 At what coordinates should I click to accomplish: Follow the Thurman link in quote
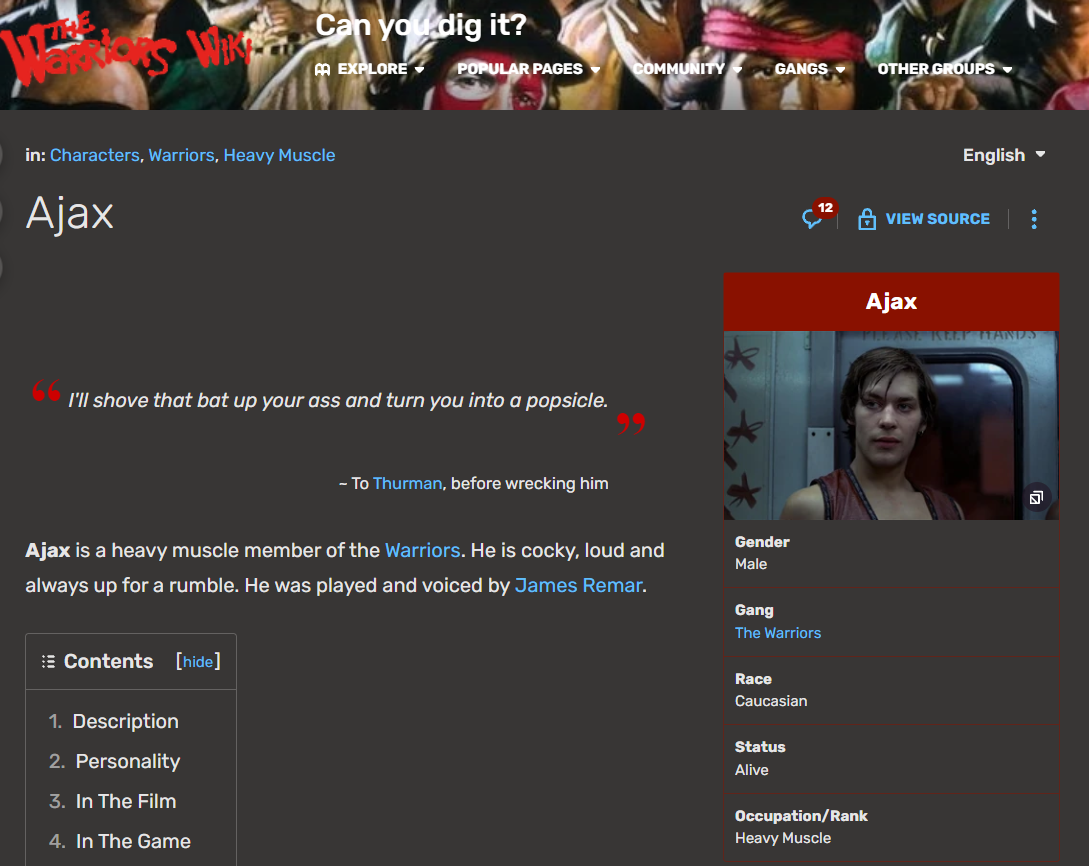point(407,483)
